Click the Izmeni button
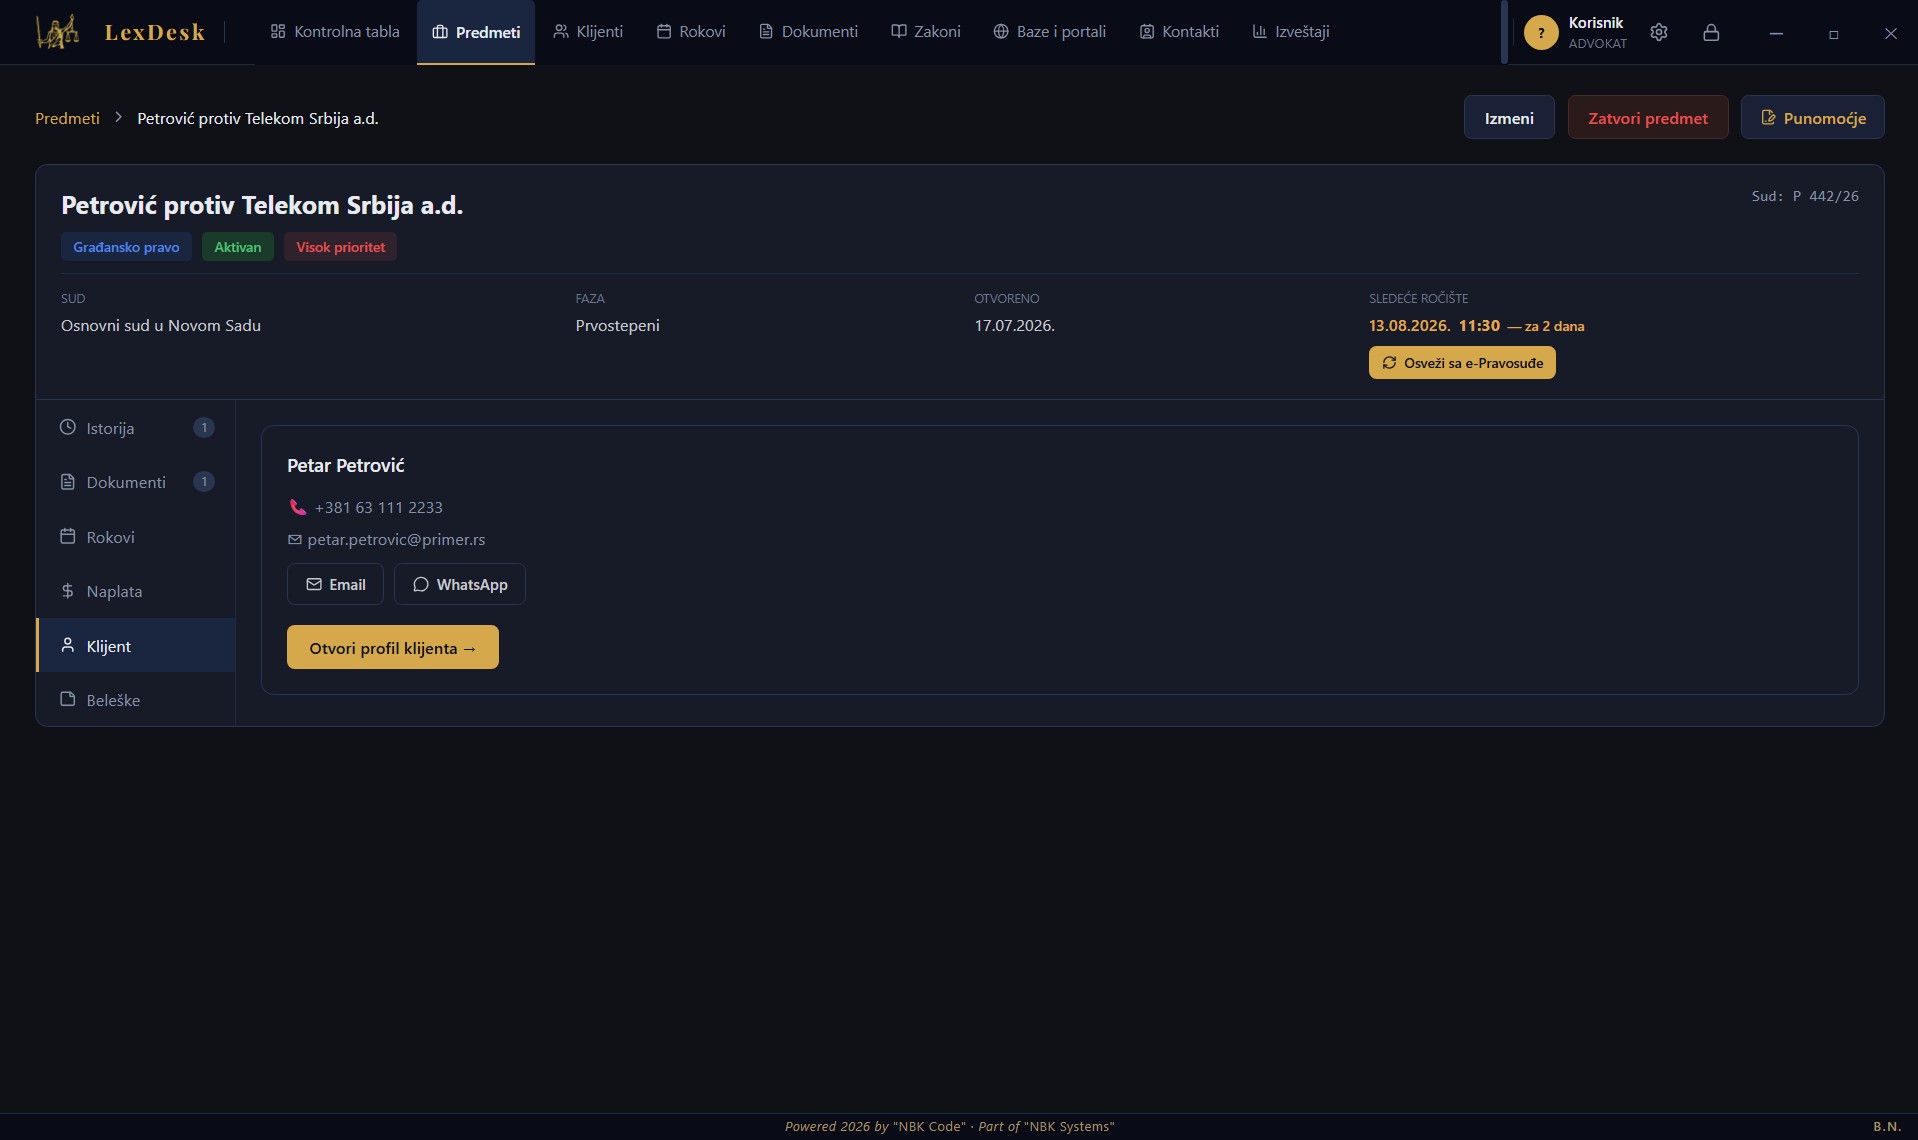Viewport: 1918px width, 1140px height. [1509, 118]
